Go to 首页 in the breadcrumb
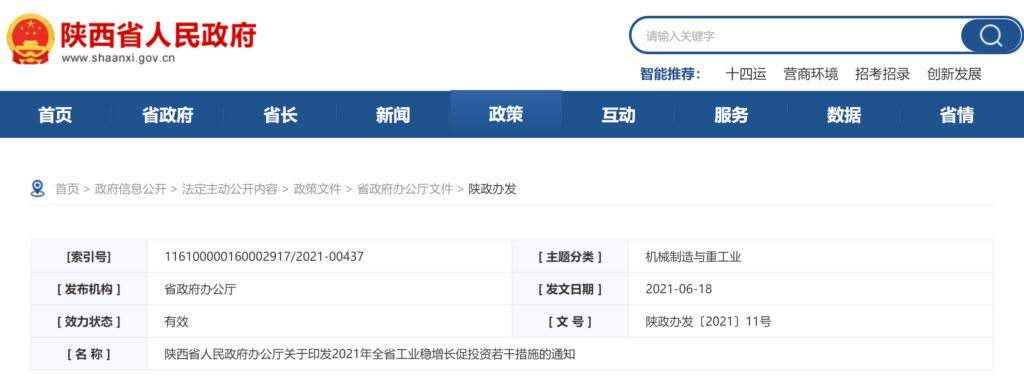Screen dimensions: 1024x382 tap(67, 189)
